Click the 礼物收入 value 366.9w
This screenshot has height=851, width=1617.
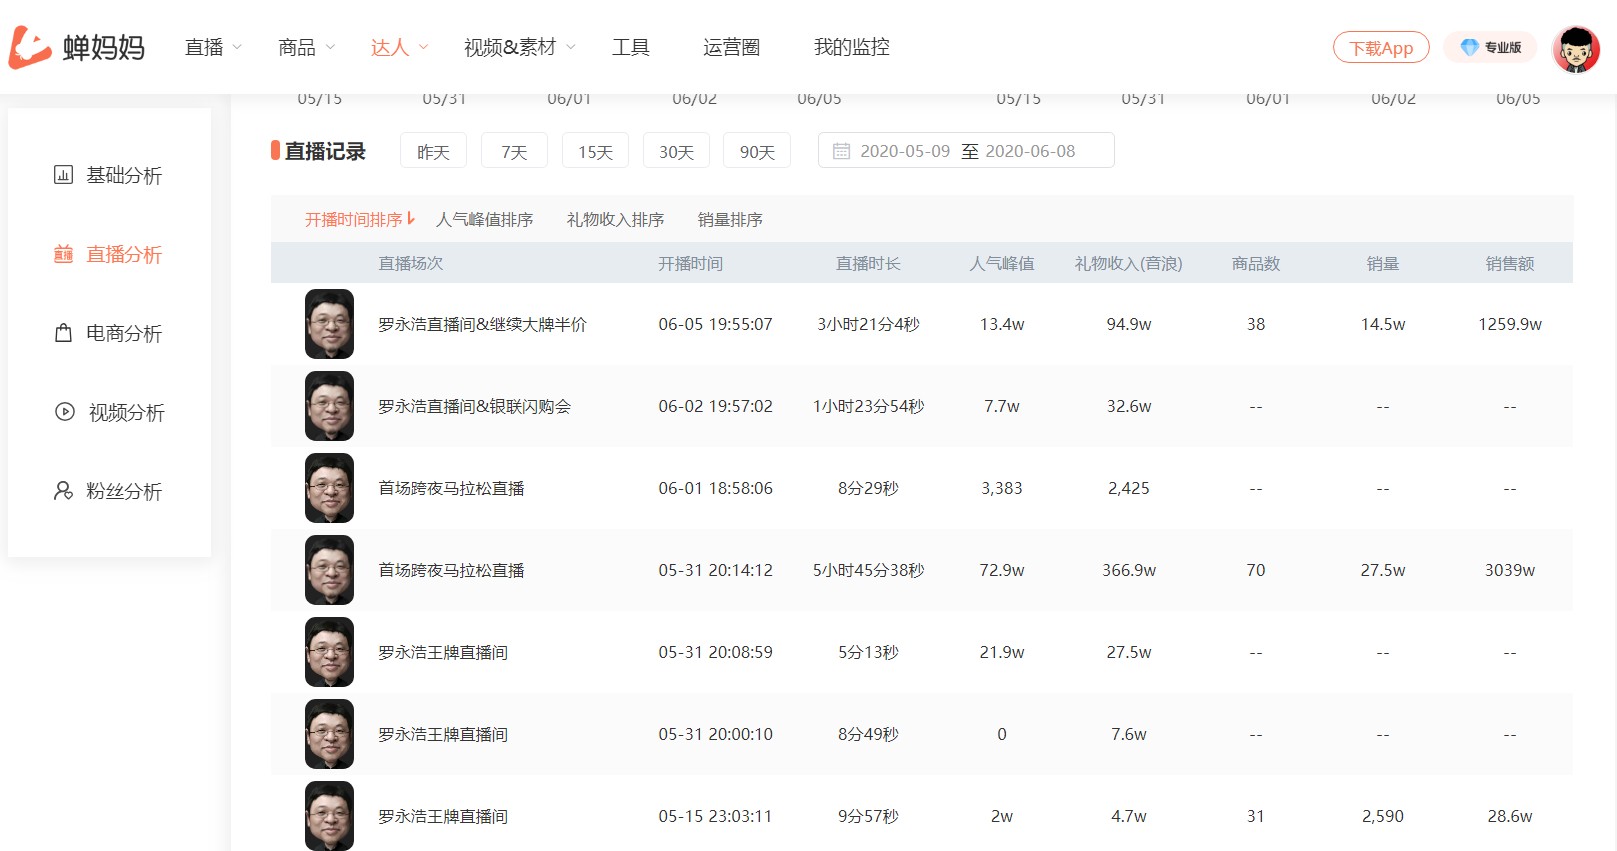pos(1128,570)
